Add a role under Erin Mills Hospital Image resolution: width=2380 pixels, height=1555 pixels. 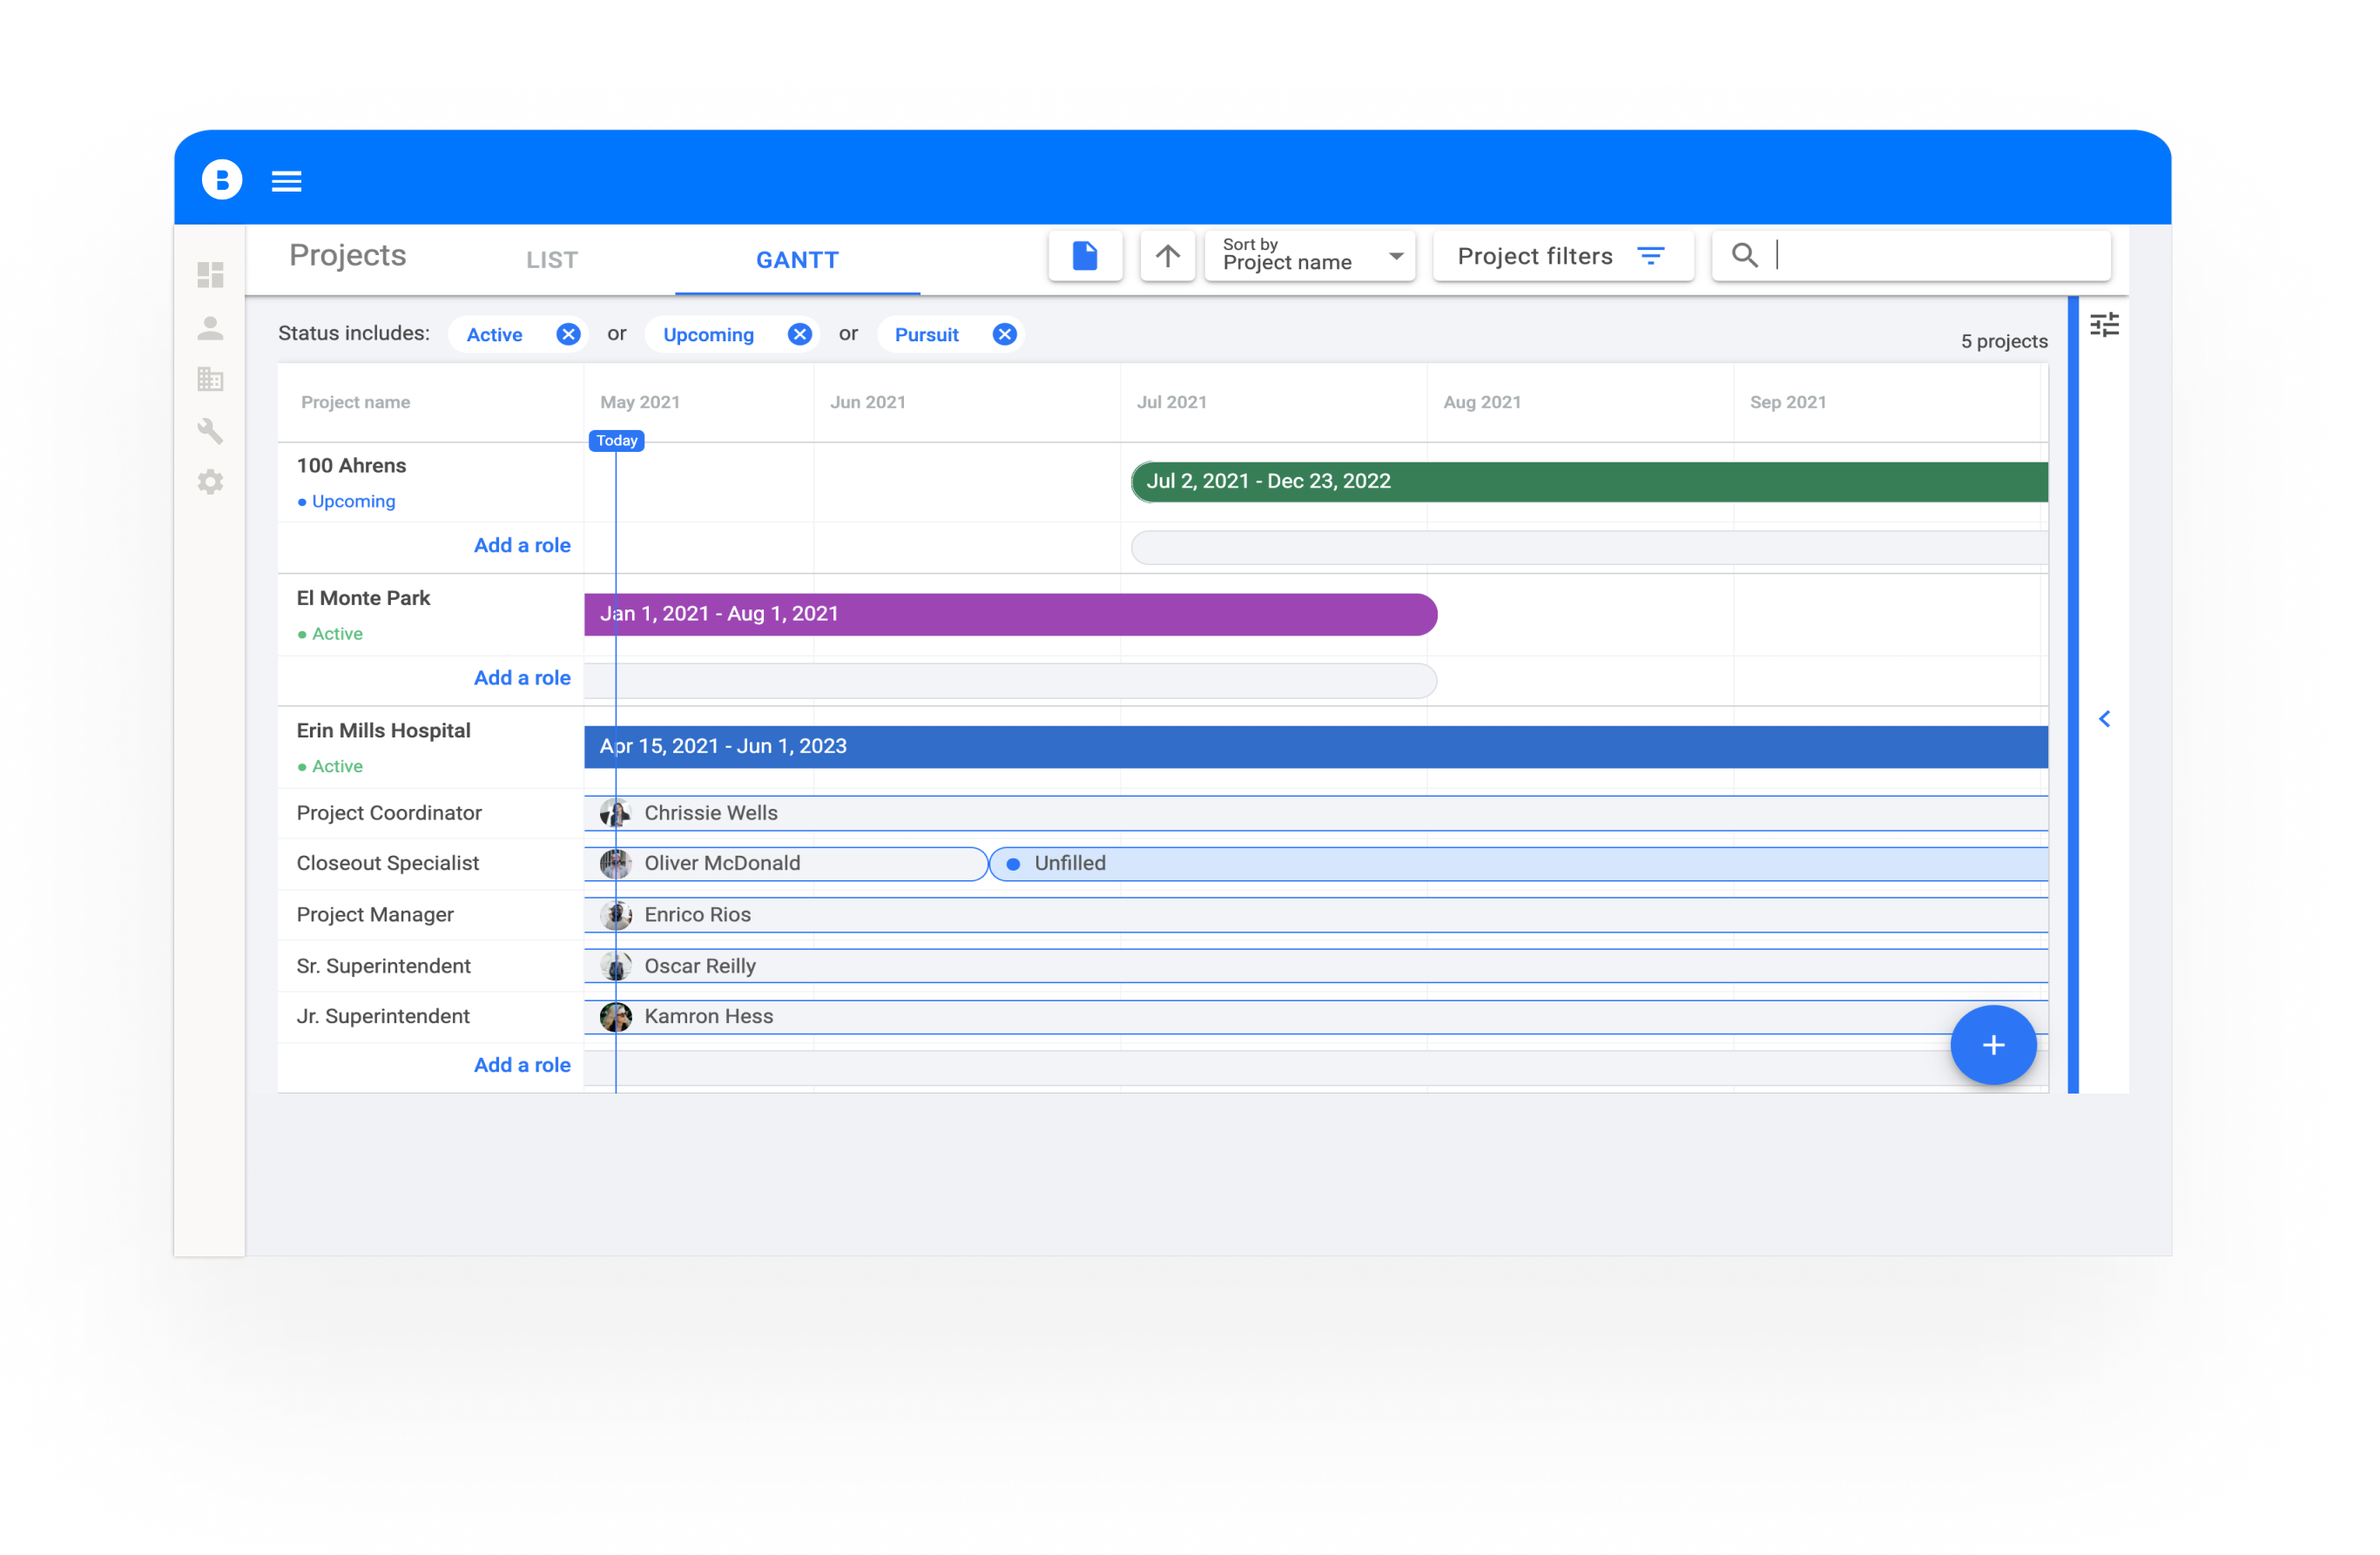(522, 1064)
